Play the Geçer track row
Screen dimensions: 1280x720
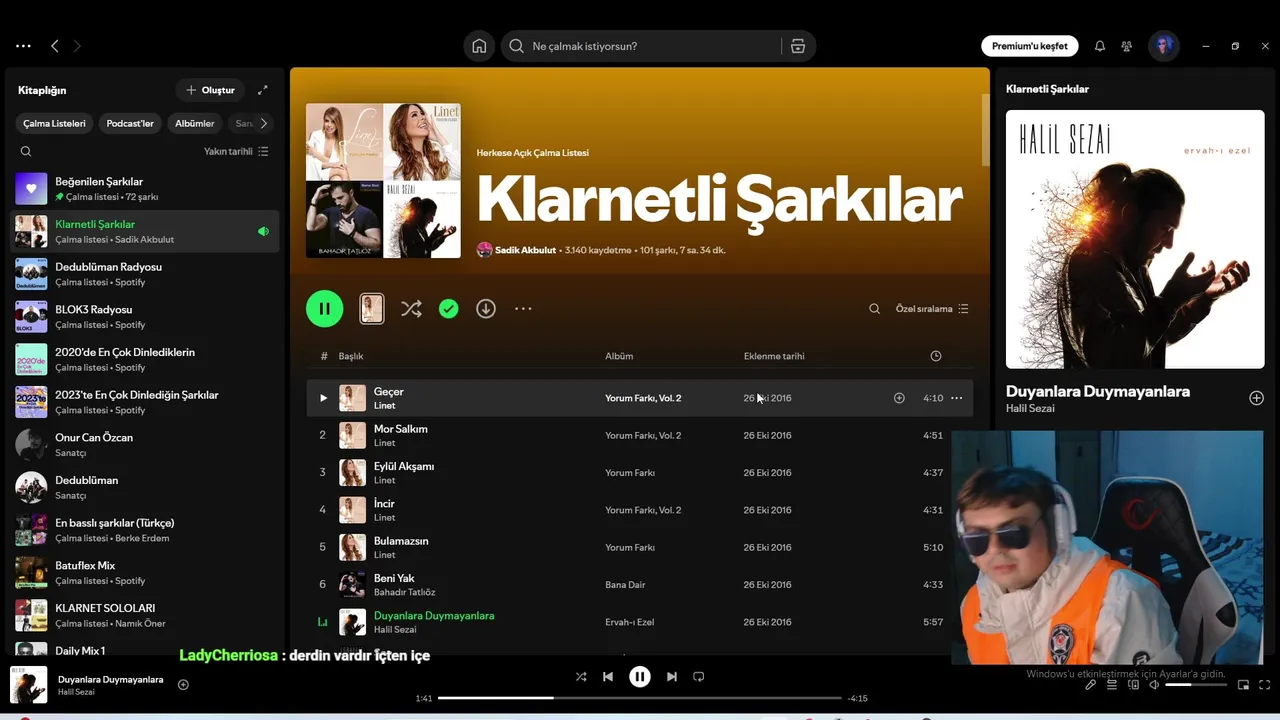[323, 398]
